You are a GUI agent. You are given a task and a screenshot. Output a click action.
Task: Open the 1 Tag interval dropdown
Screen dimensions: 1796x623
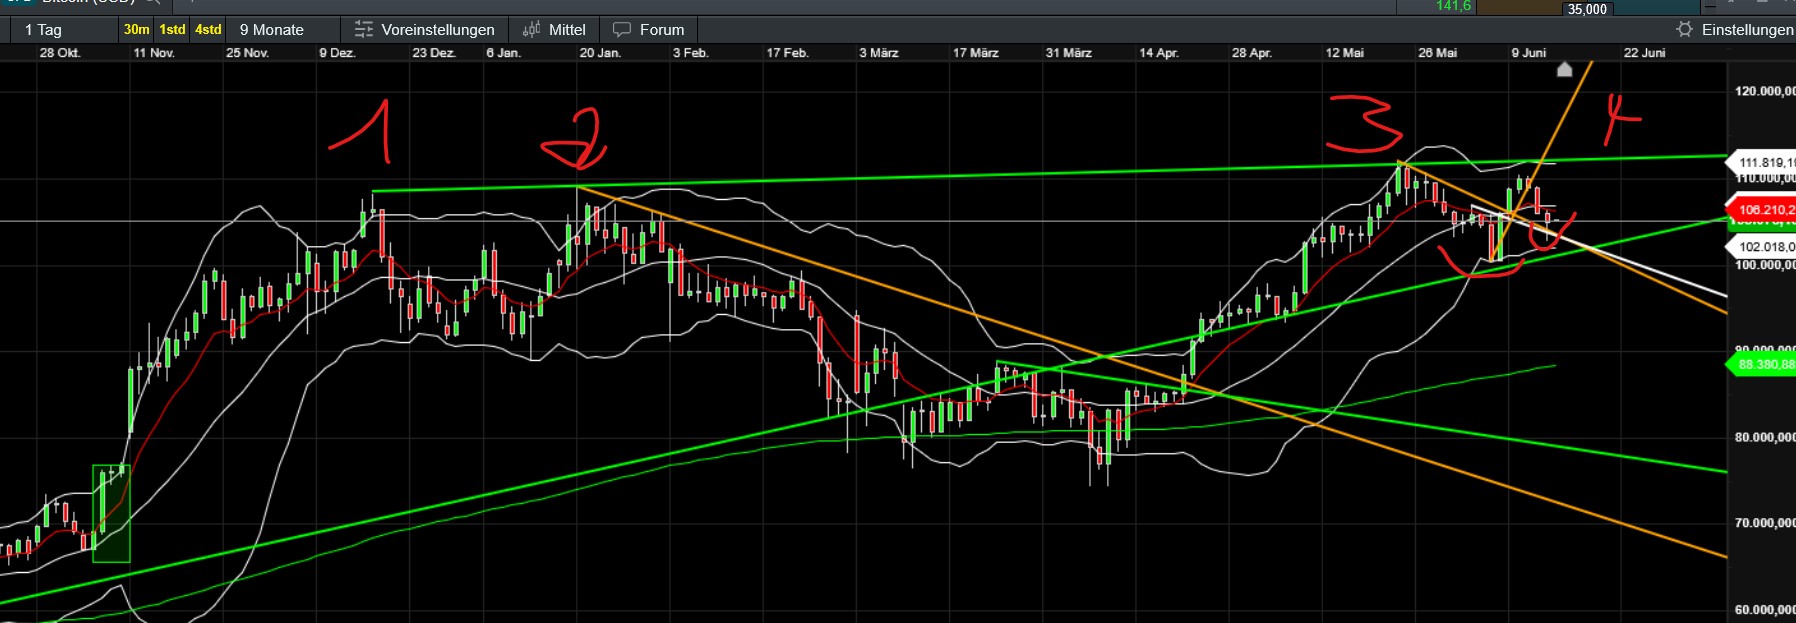(43, 30)
